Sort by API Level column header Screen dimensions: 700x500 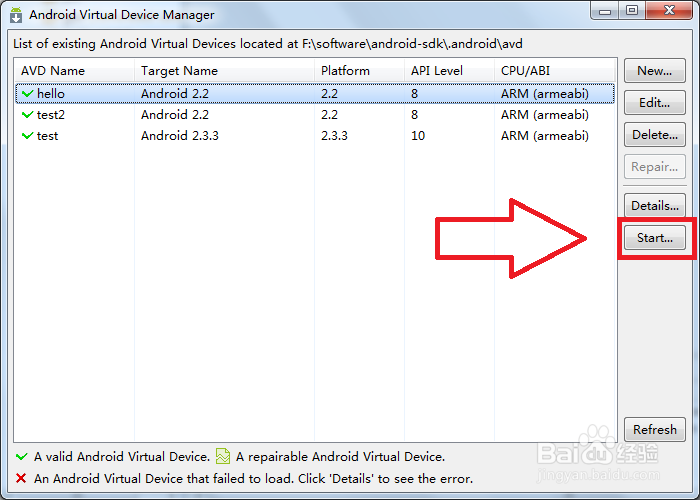(449, 71)
